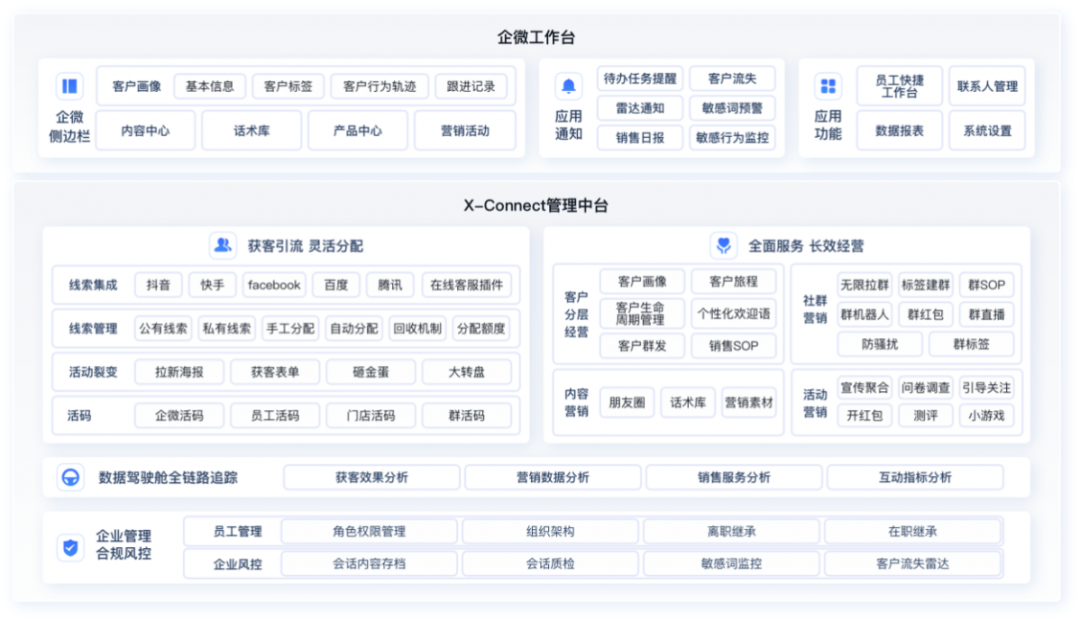The width and height of the screenshot is (1080, 621).
Task: Open 客户旅程 item
Action: [x=734, y=282]
